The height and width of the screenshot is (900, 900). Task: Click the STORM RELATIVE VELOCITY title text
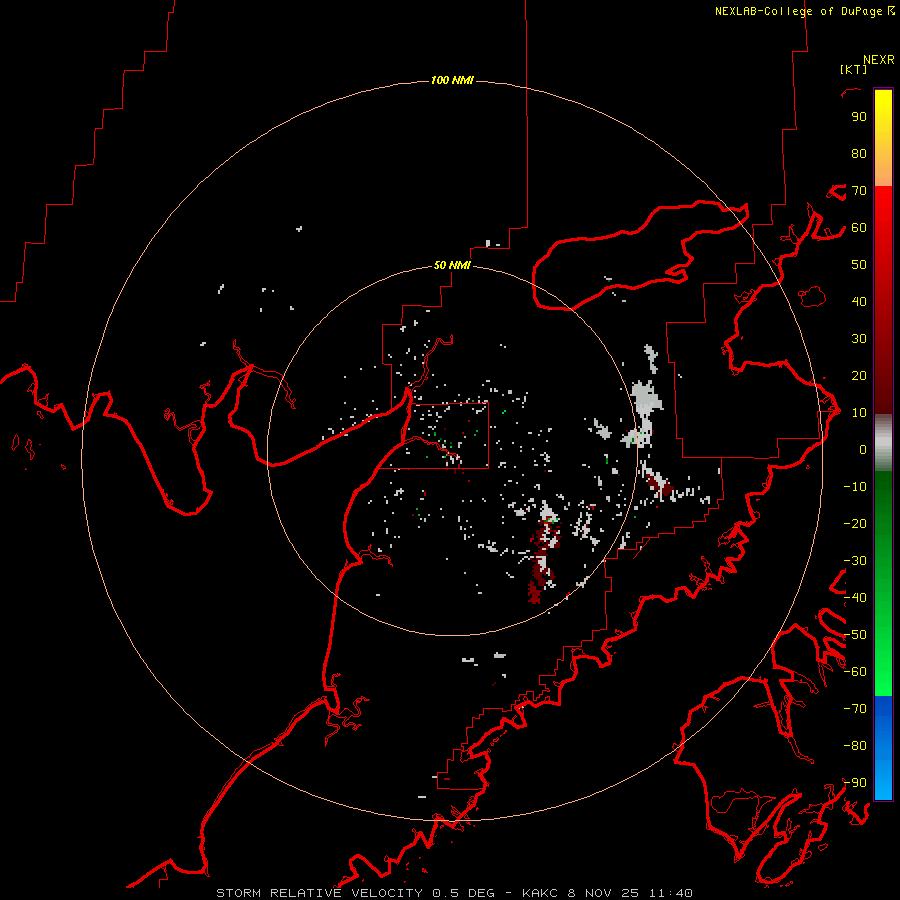(319, 893)
